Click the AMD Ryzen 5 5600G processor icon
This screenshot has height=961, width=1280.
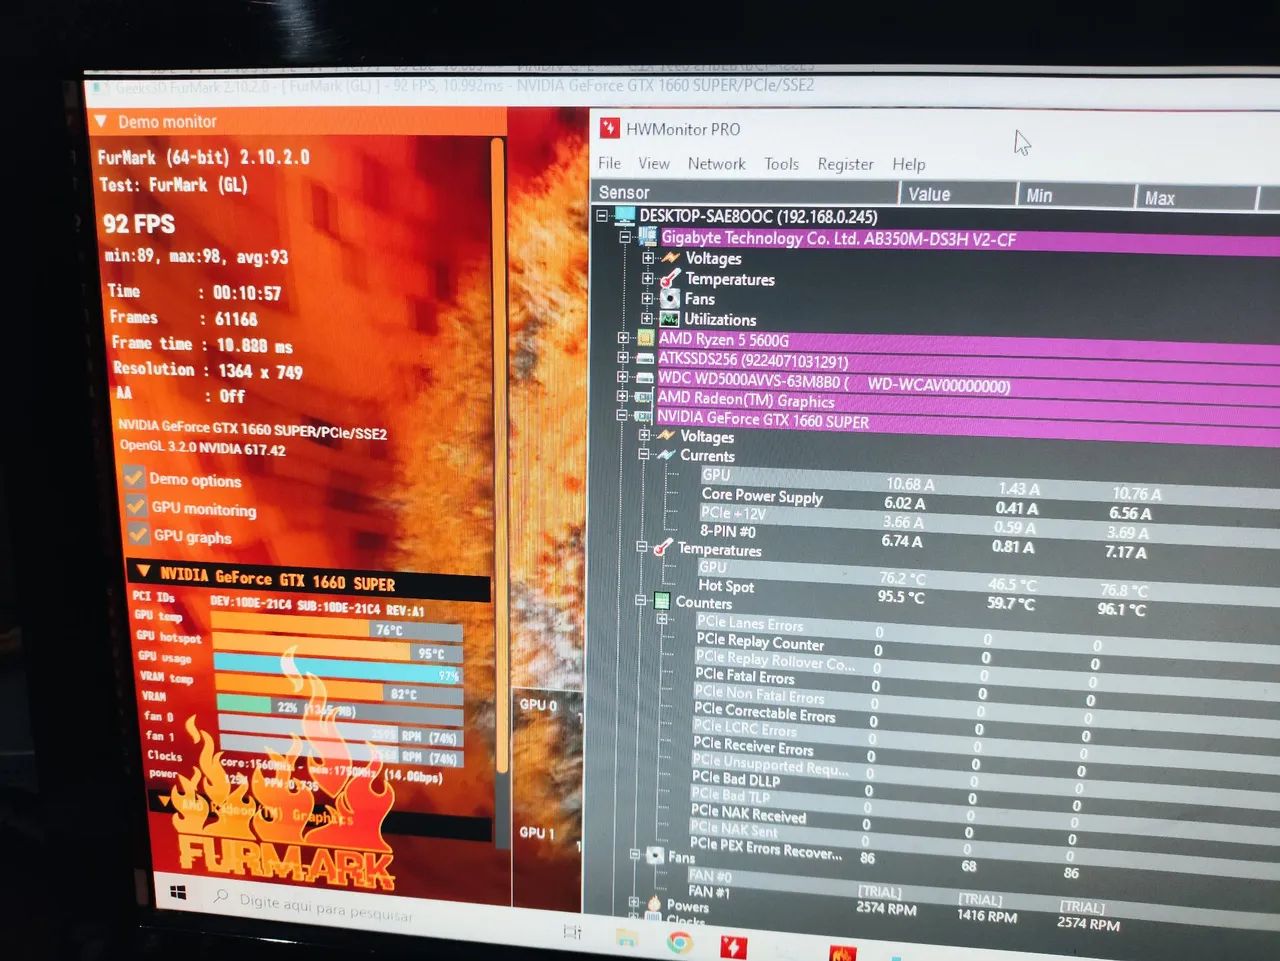[x=645, y=339]
